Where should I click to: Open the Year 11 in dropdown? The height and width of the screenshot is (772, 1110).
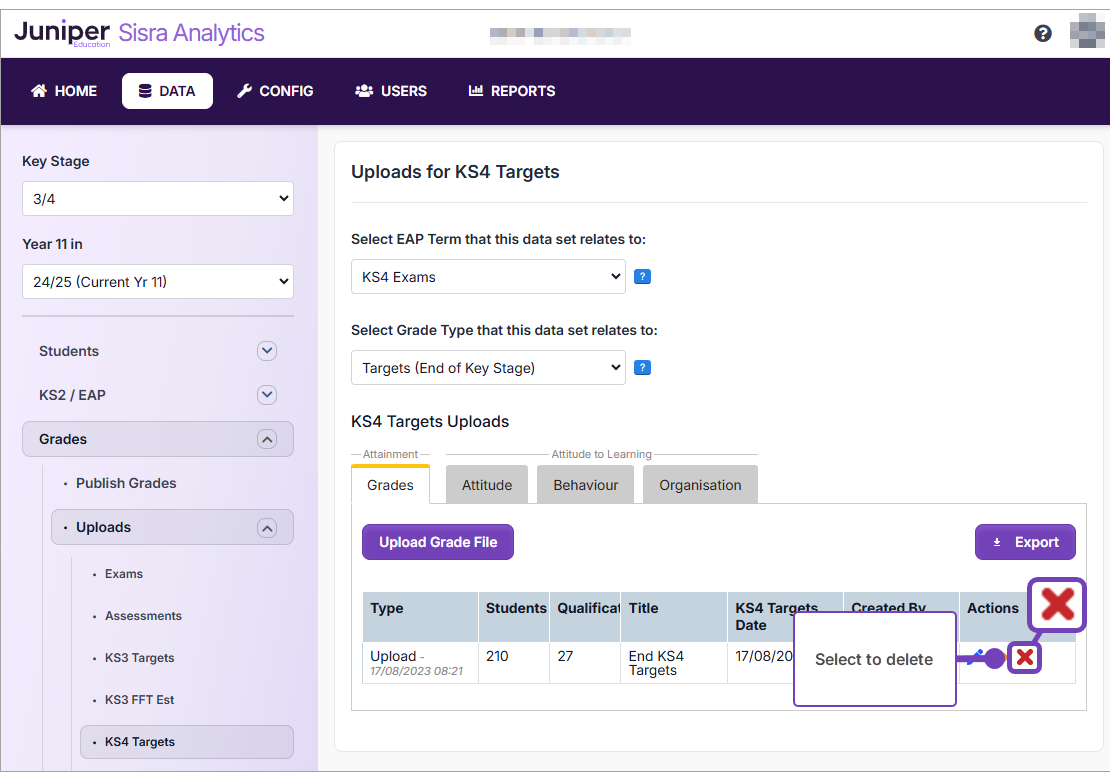pos(158,282)
